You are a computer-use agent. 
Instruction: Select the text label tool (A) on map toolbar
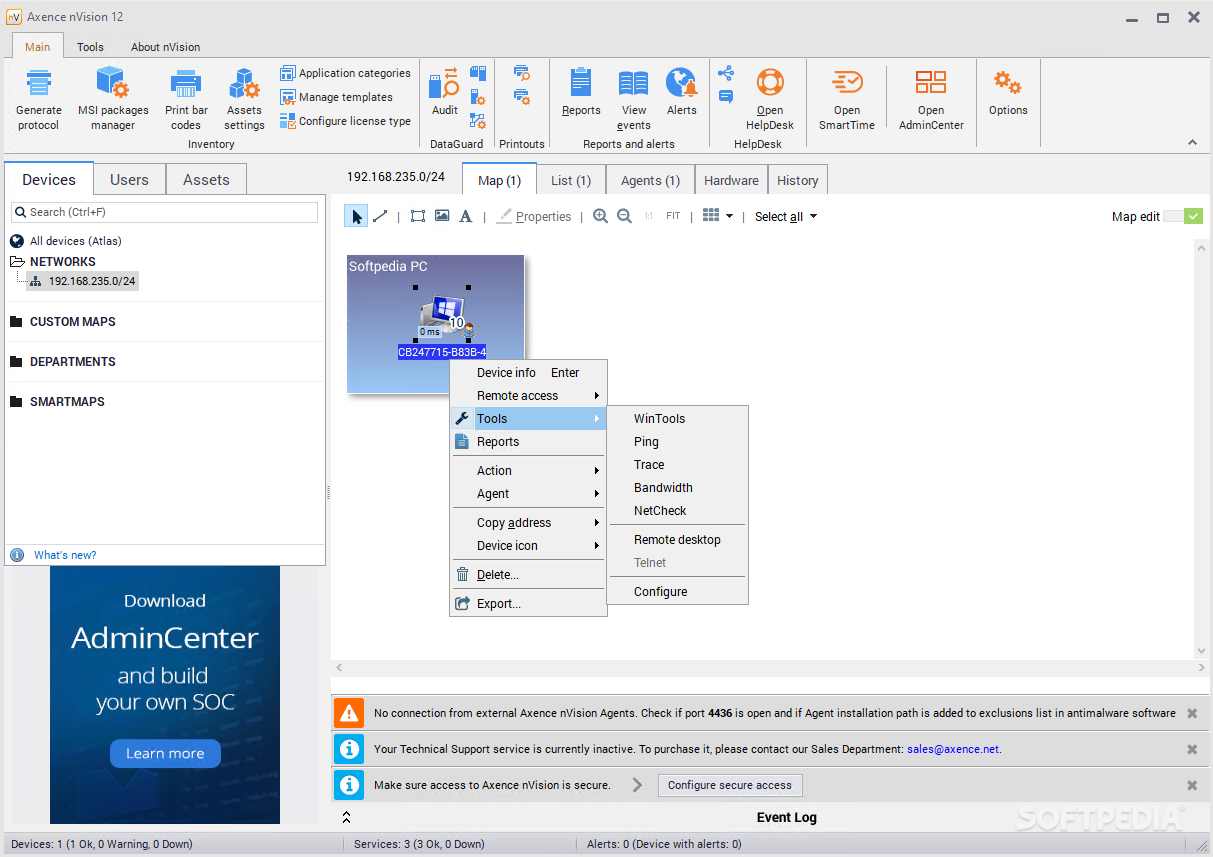tap(466, 216)
